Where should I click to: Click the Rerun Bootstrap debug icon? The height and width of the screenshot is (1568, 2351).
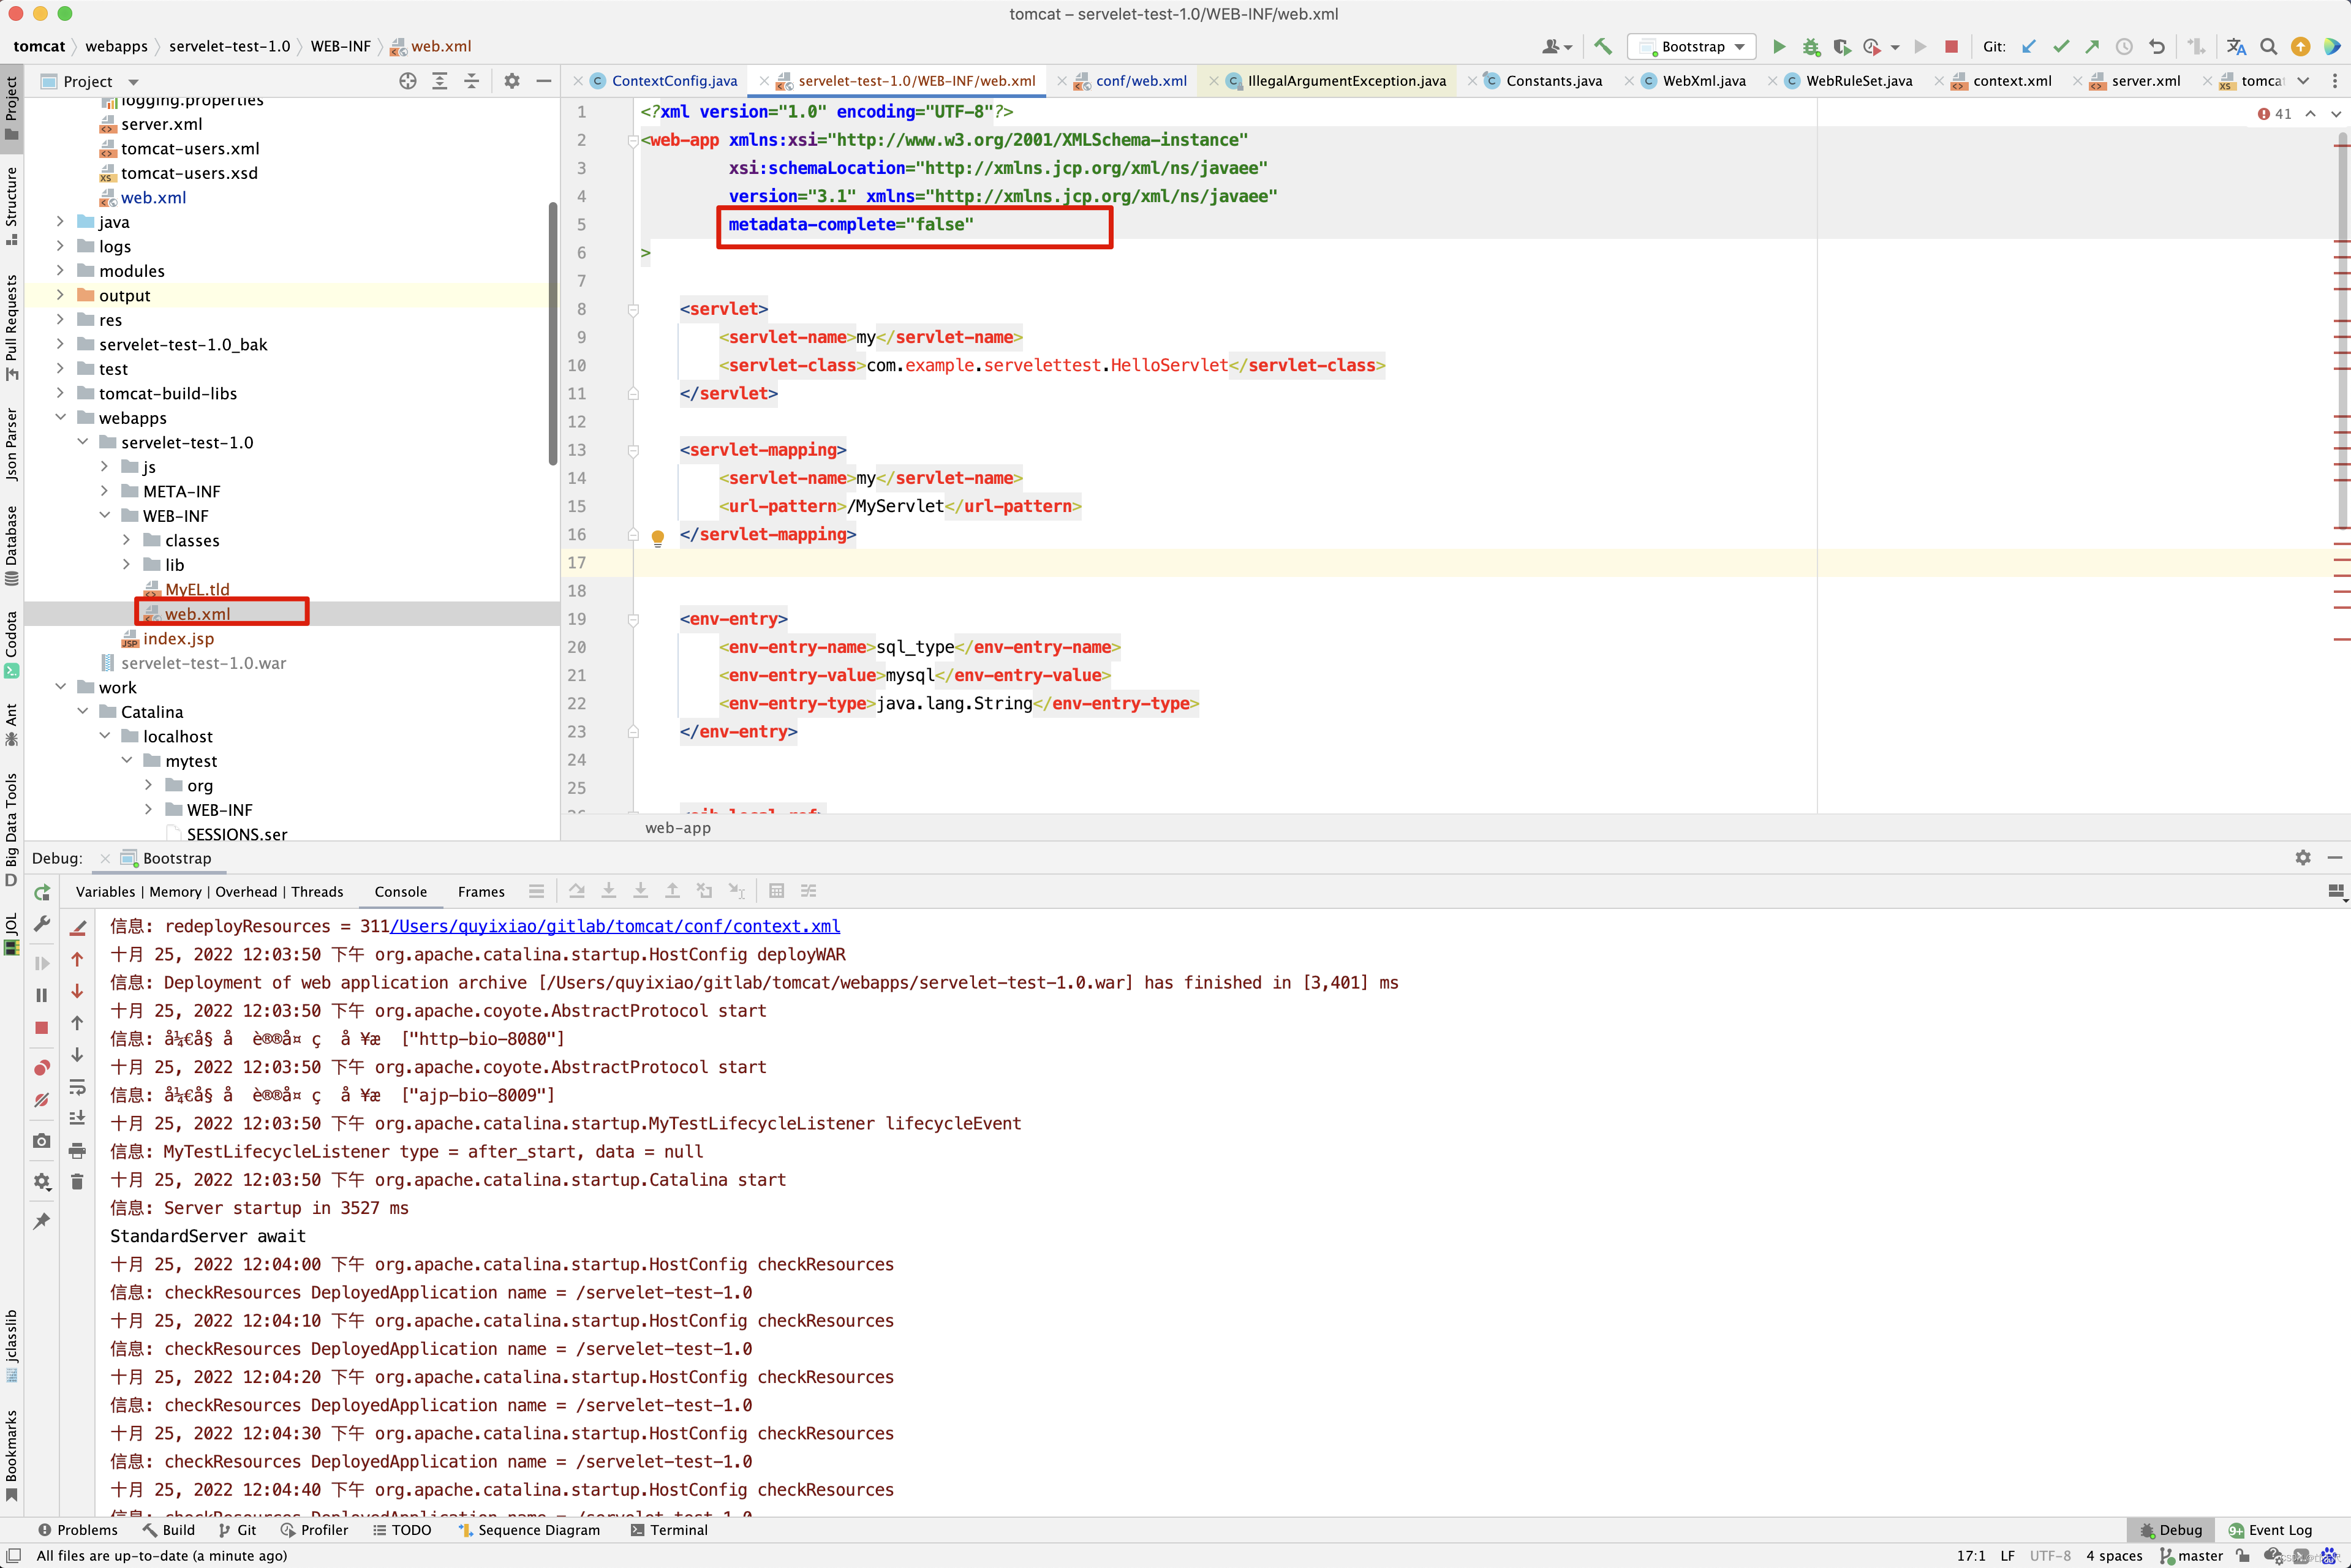(x=42, y=892)
